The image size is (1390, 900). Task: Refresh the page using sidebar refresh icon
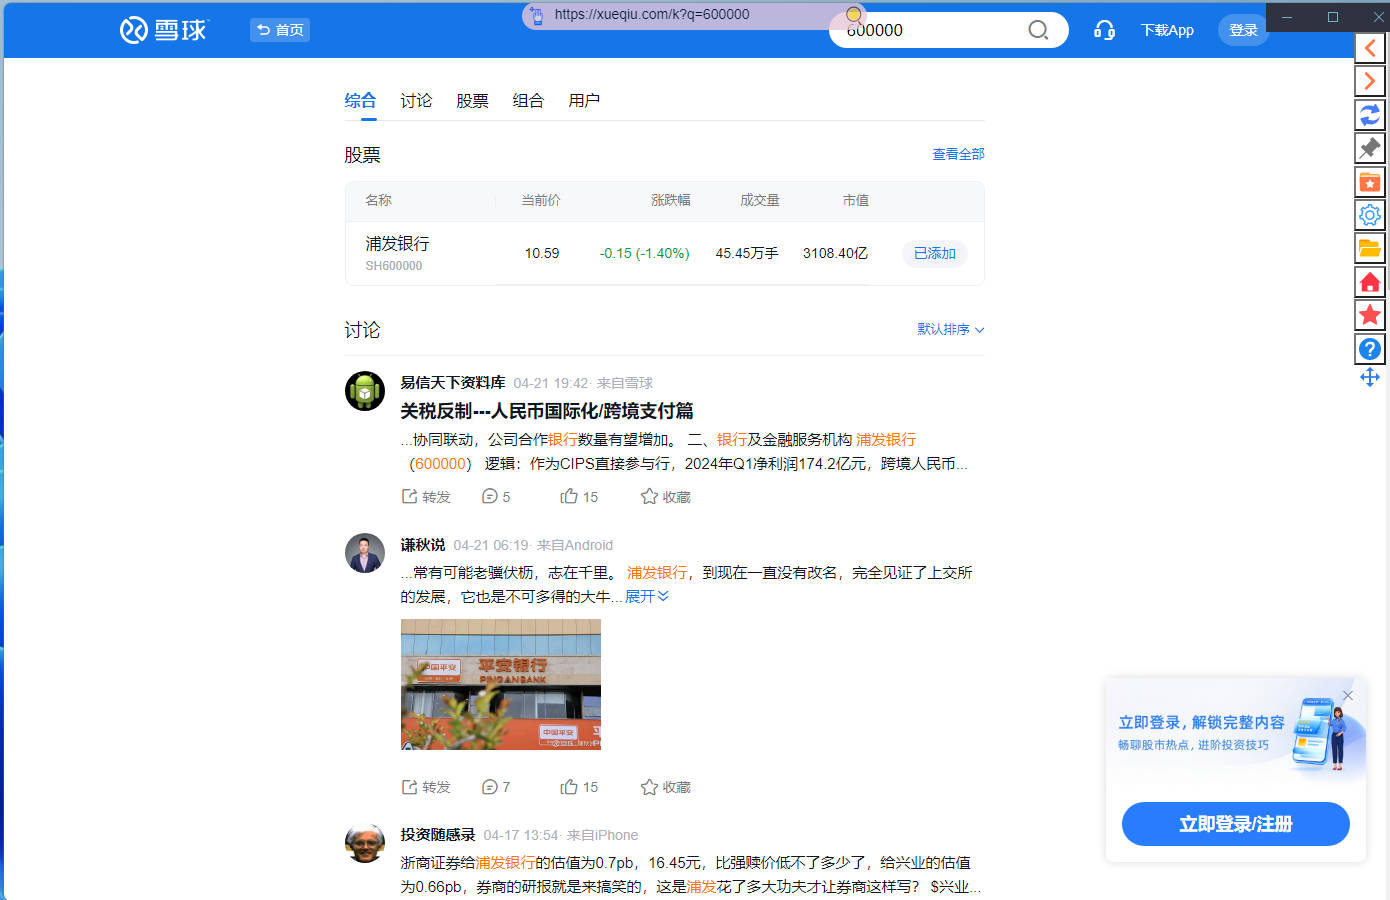1369,114
